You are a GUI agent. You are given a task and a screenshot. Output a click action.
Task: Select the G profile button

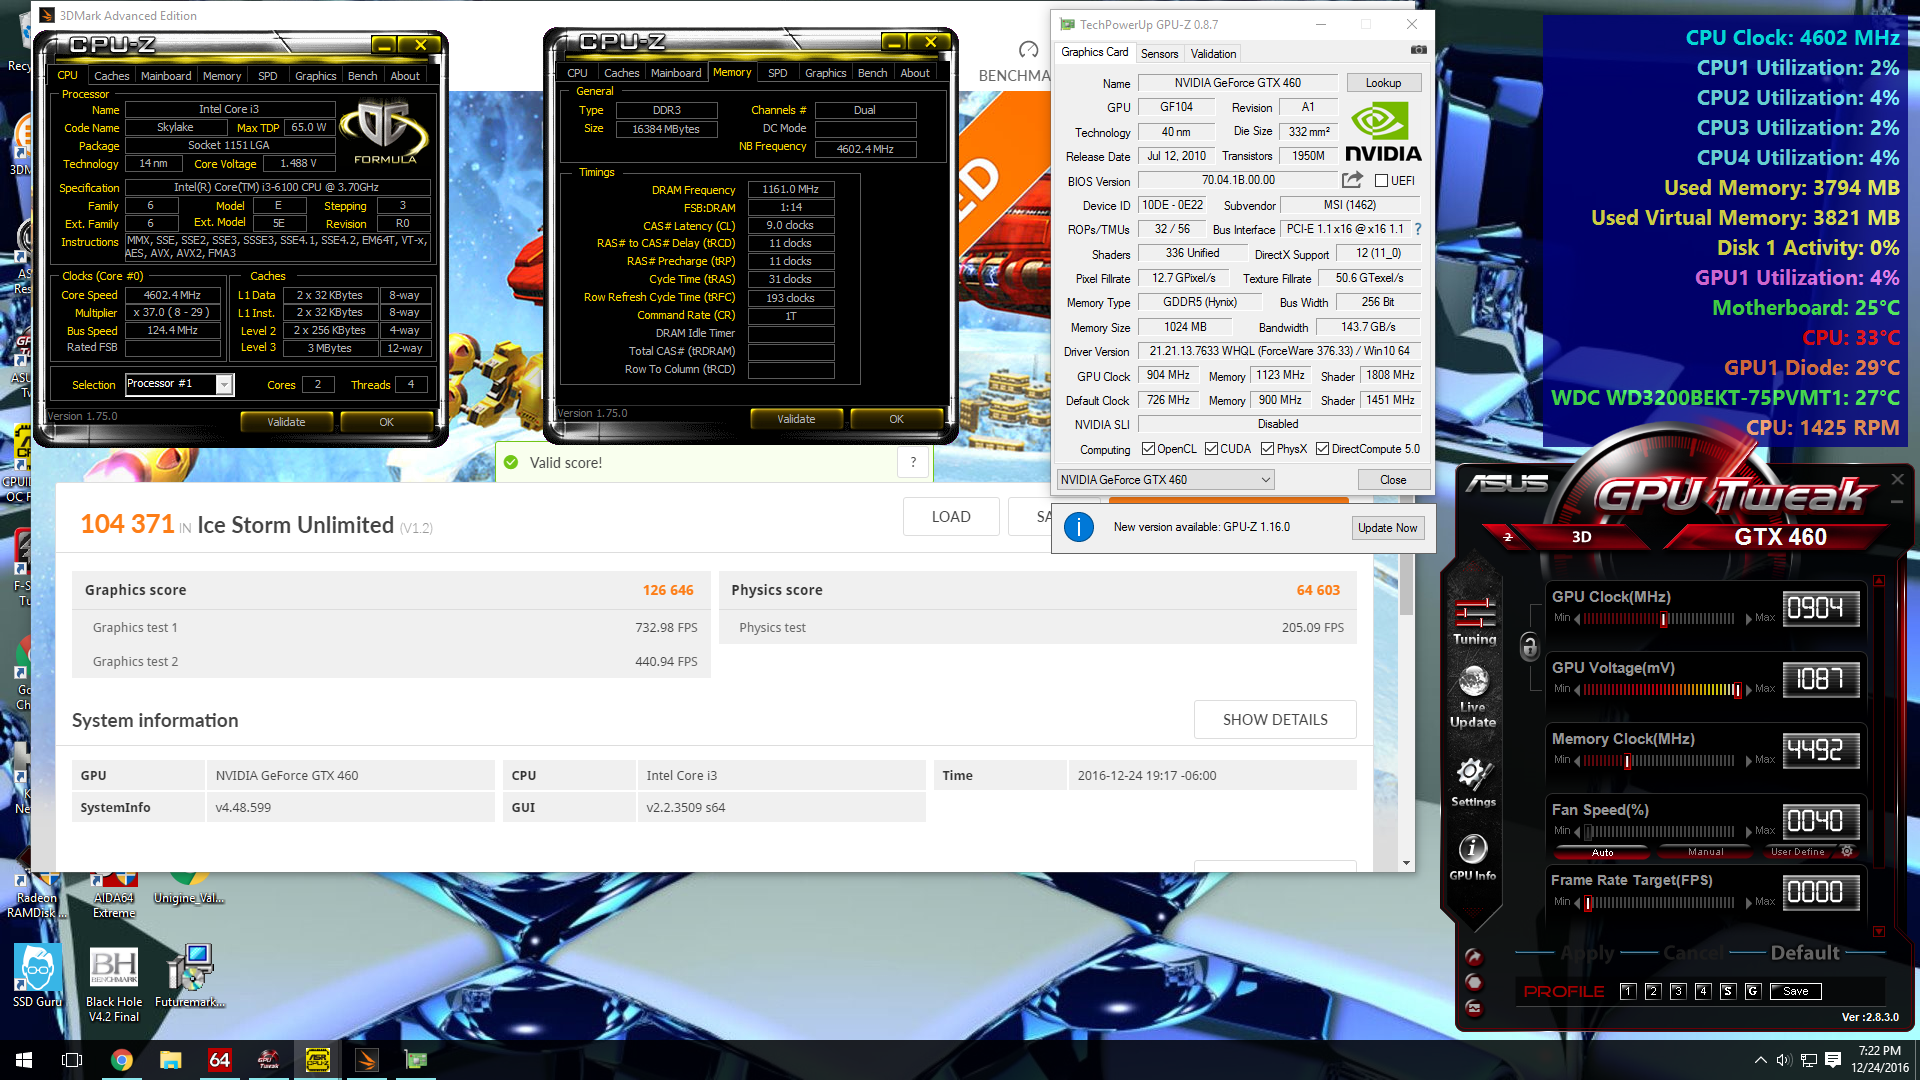point(1752,991)
